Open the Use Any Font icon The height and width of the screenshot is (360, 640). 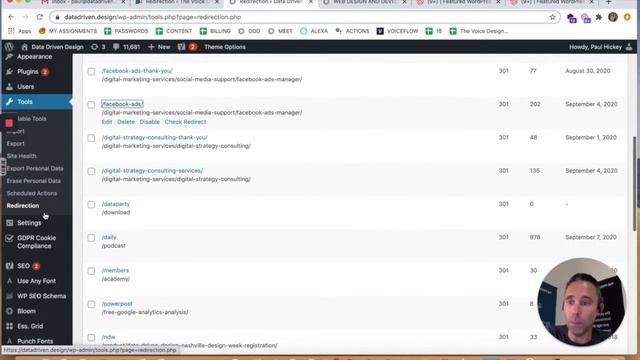coord(9,281)
